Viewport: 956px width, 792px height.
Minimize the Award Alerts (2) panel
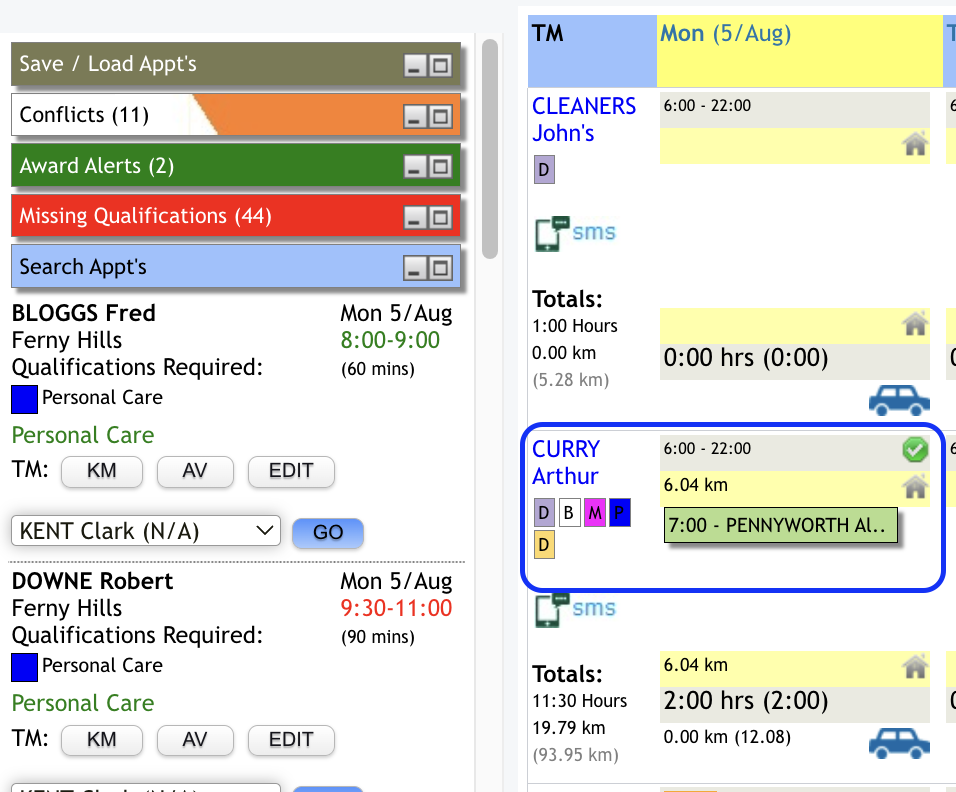(415, 166)
